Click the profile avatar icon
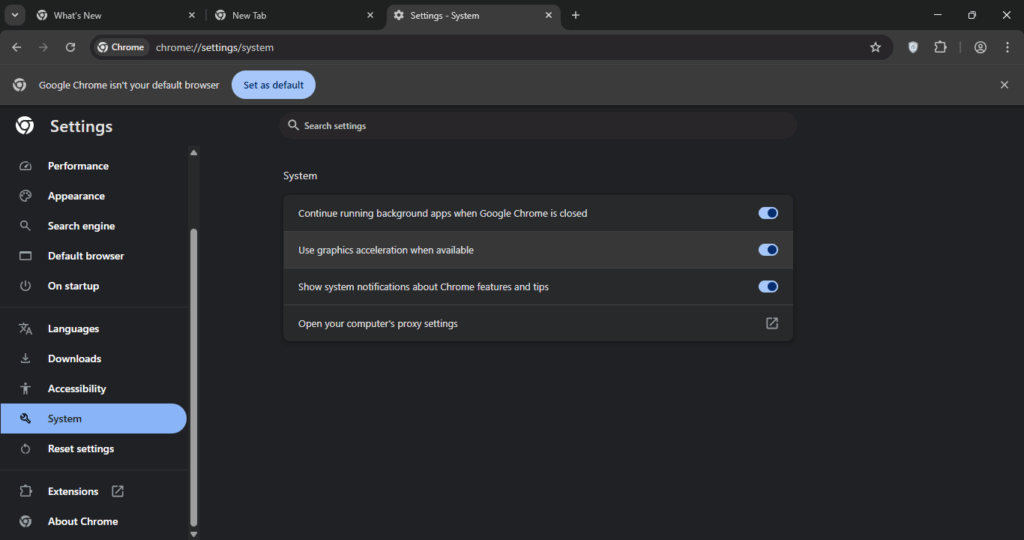Screen dimensions: 1024x540 (980, 47)
